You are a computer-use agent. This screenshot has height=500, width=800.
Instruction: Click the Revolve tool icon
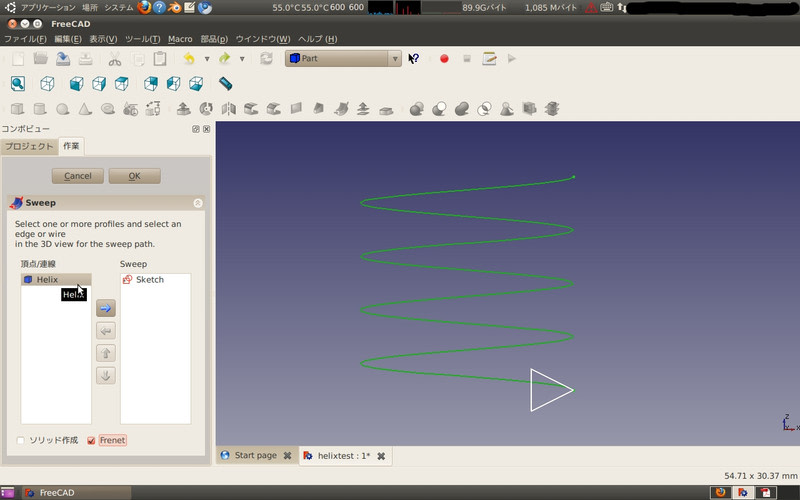[206, 109]
